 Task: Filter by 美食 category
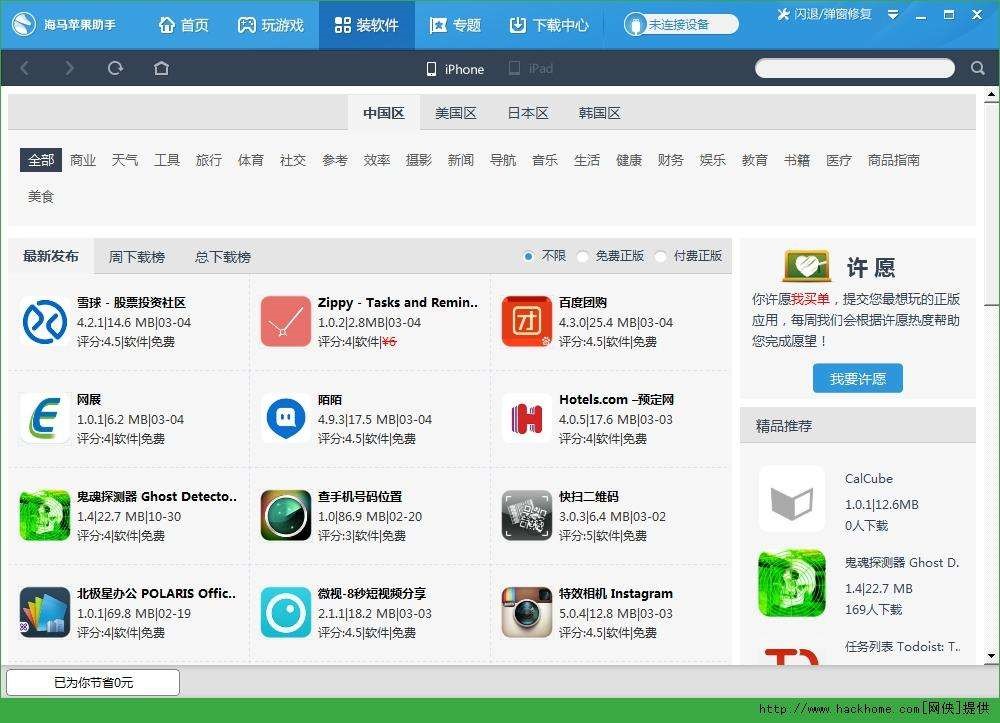(41, 196)
